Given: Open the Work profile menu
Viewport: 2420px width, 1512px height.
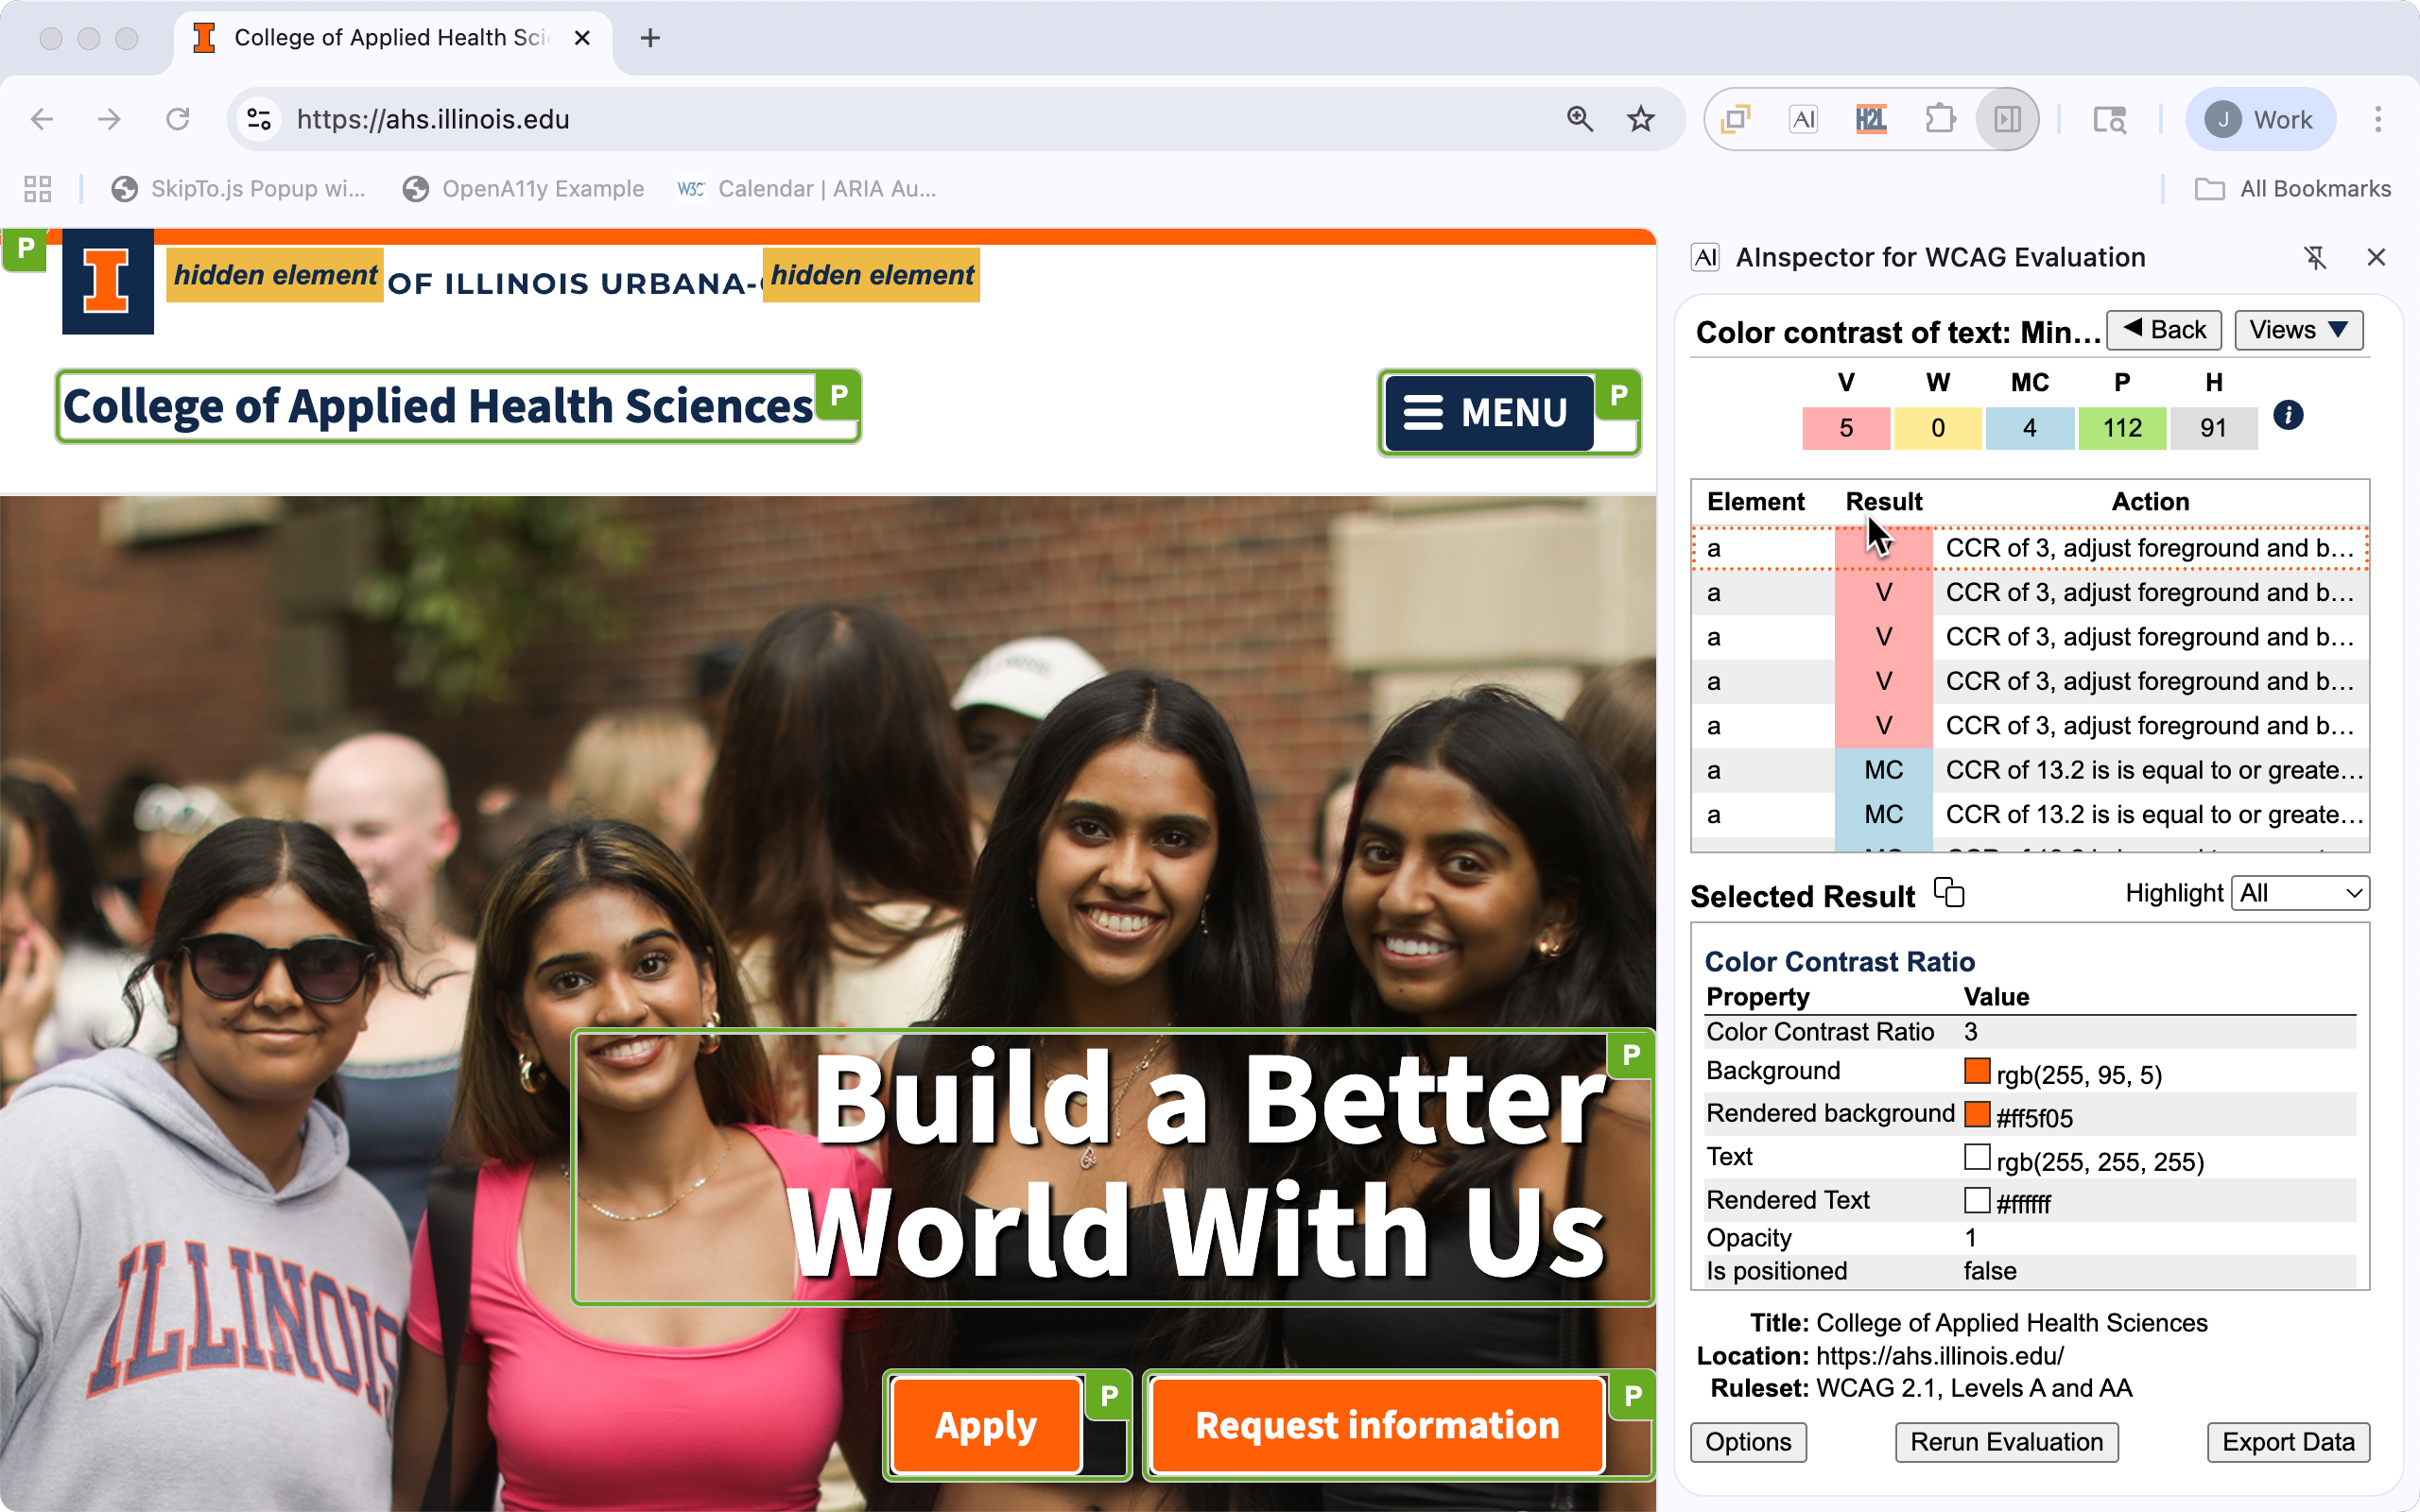Looking at the screenshot, I should tap(2260, 119).
